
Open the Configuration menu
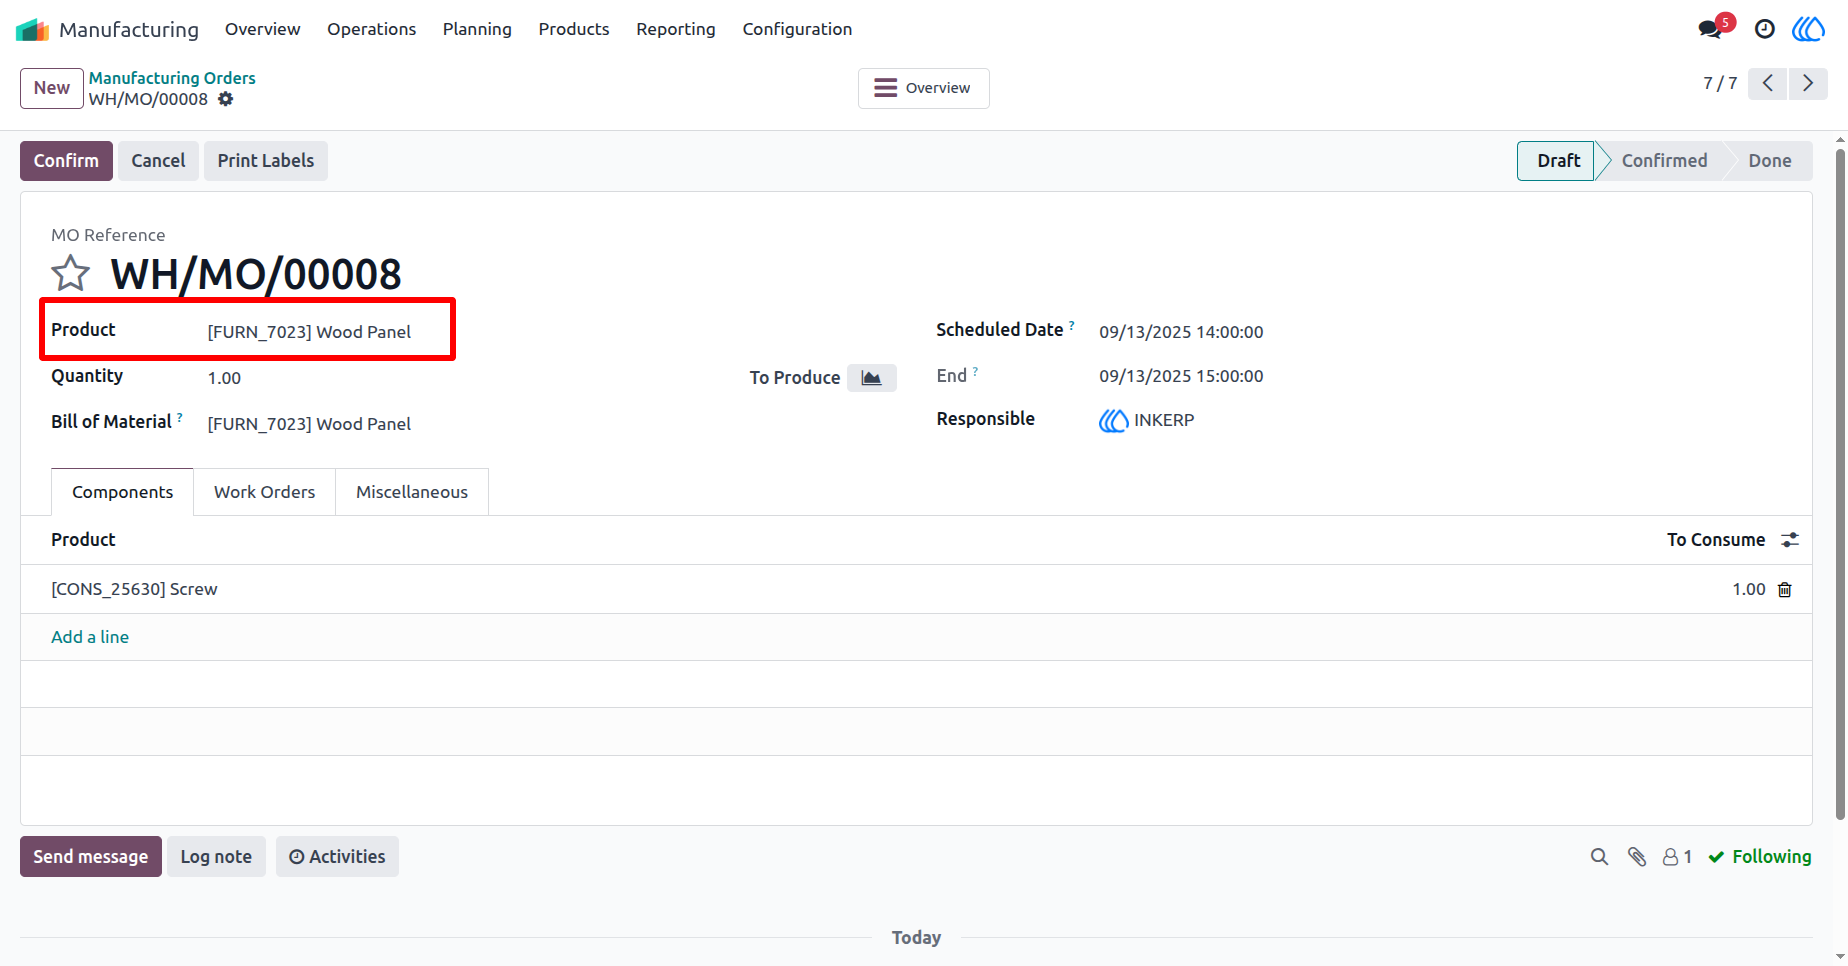(x=797, y=29)
